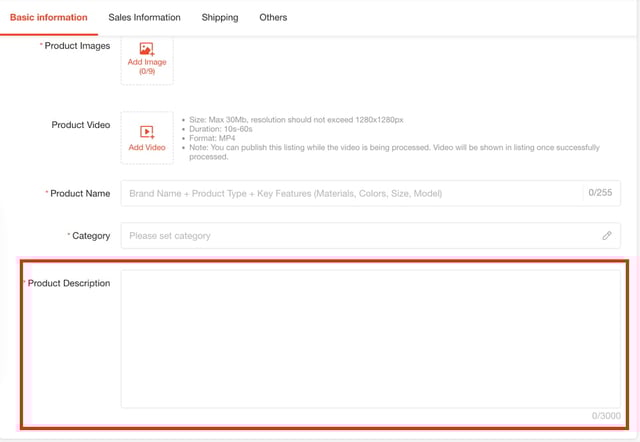
Task: Click inside the Product Description text area
Action: coord(370,338)
